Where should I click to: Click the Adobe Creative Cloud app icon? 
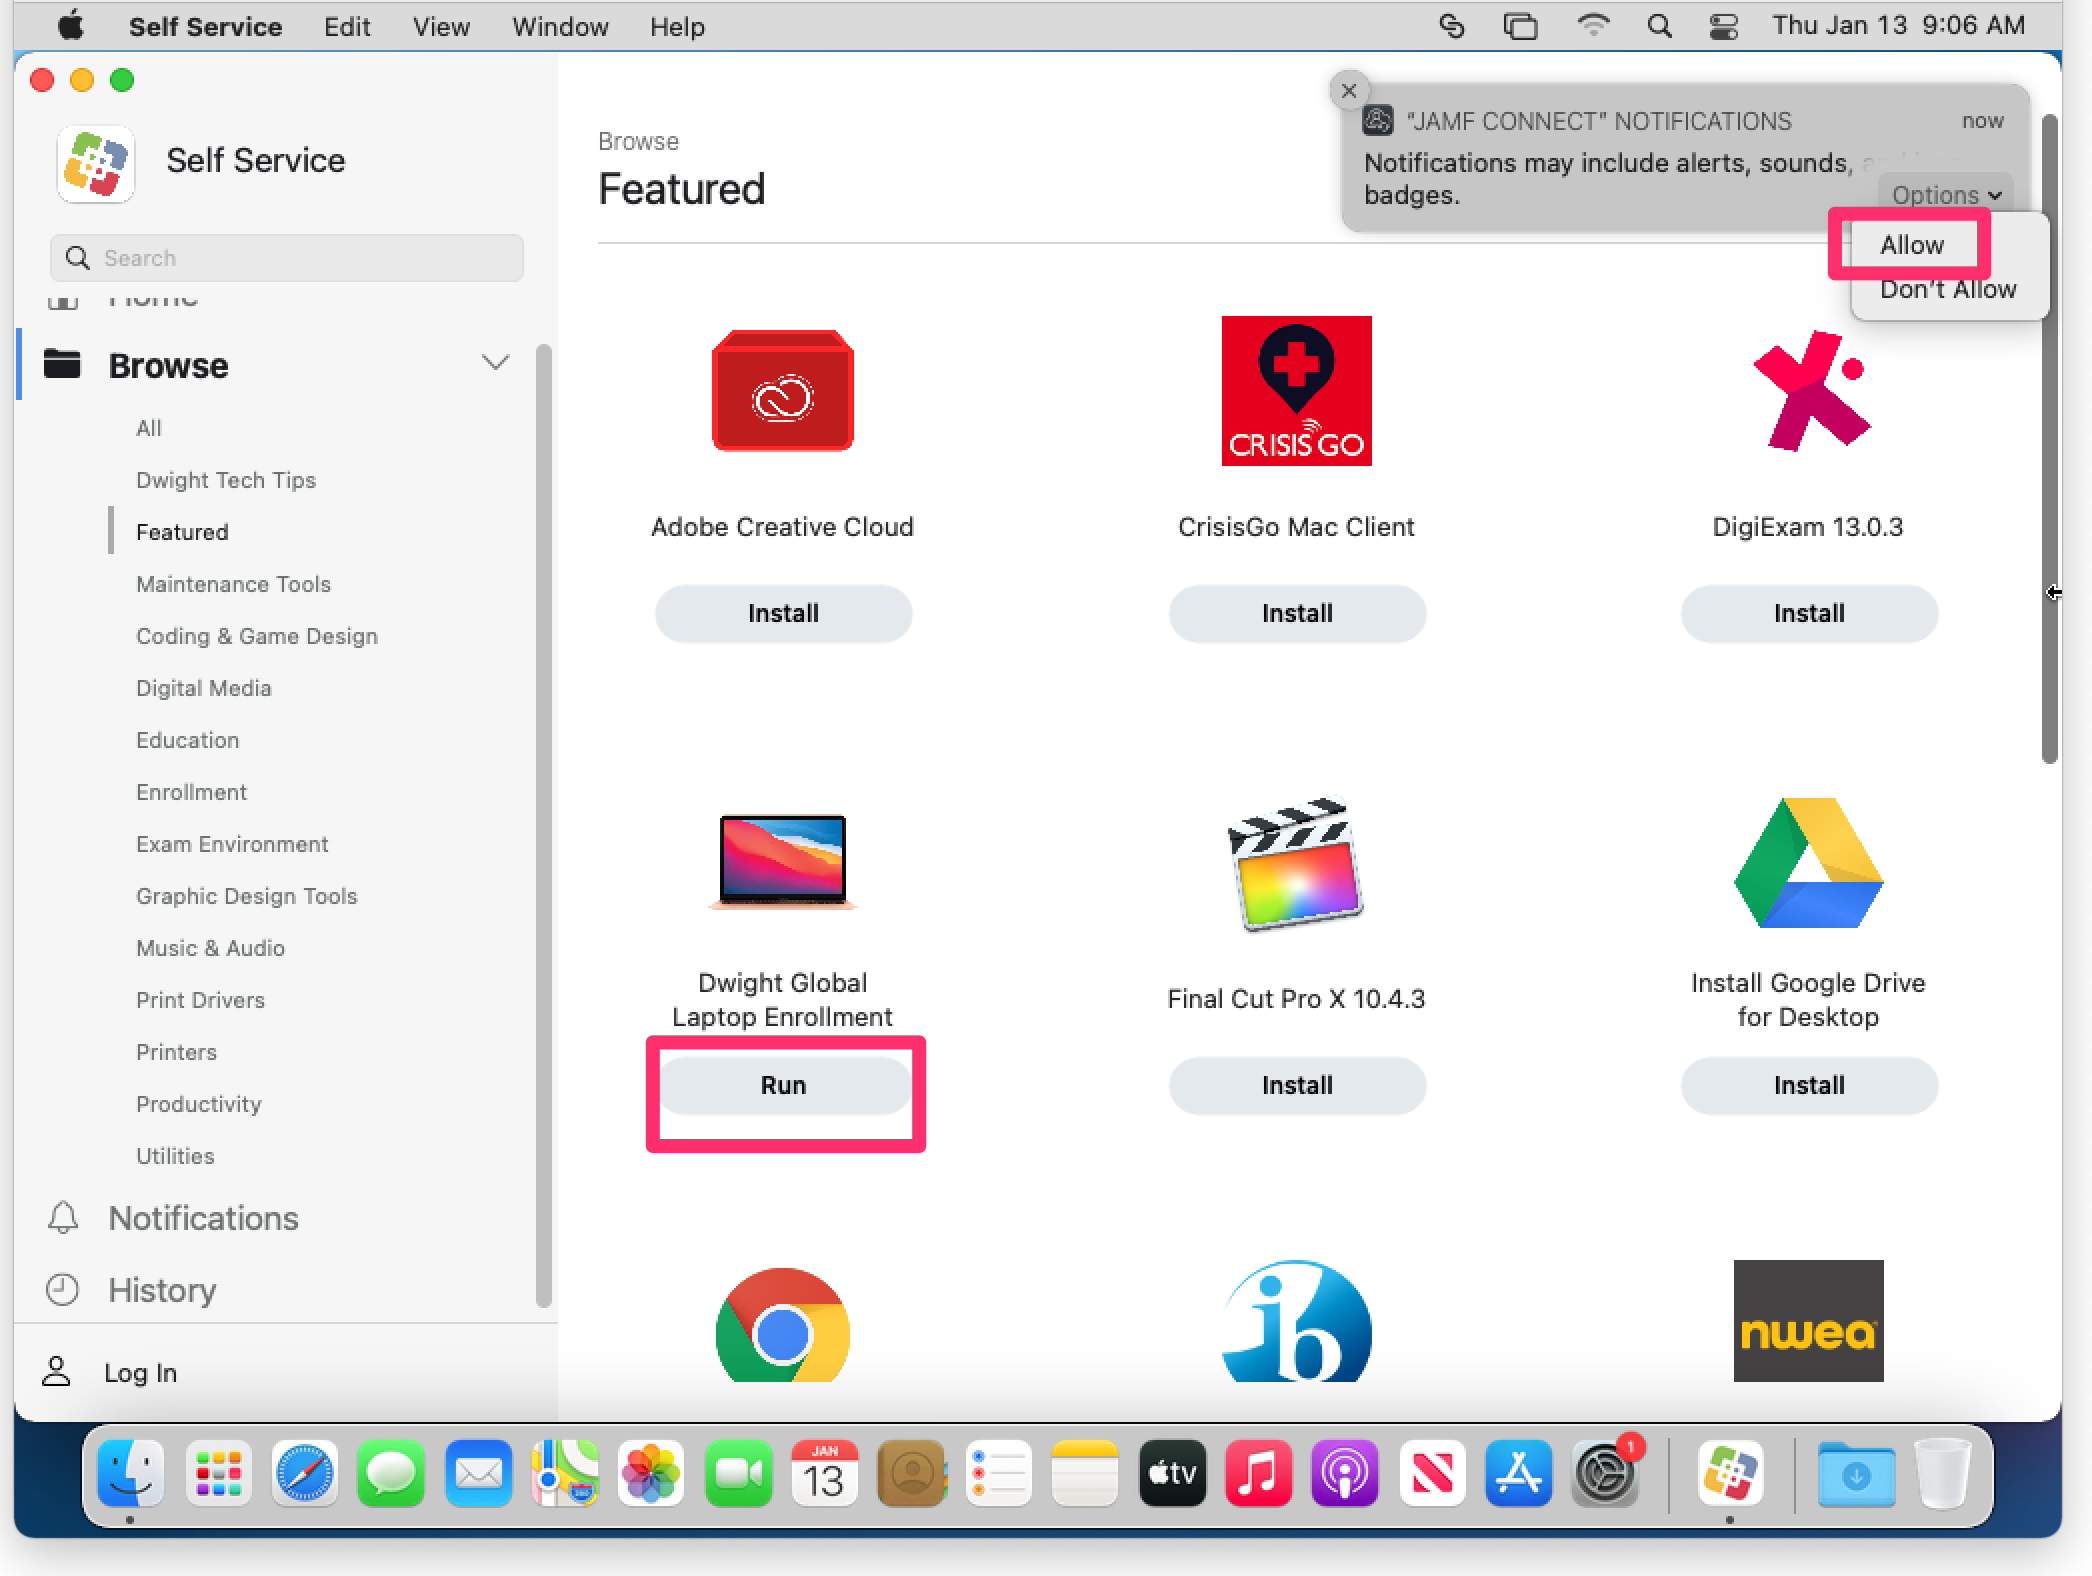(782, 391)
